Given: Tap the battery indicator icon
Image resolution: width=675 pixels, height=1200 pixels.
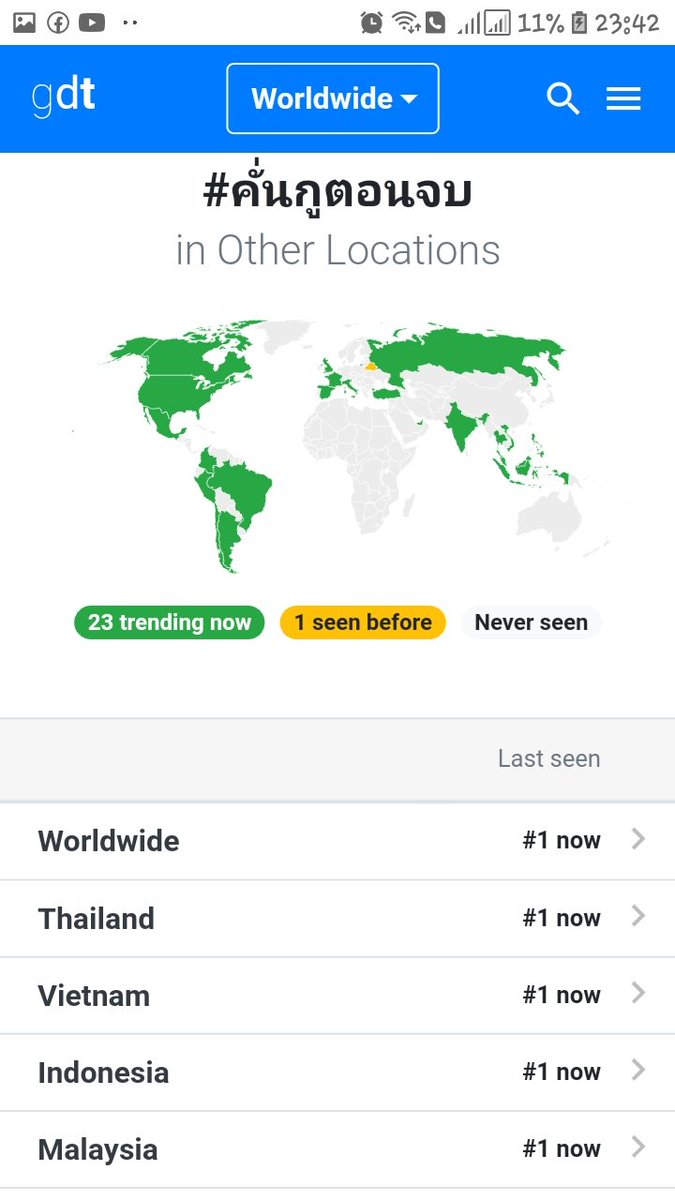Looking at the screenshot, I should tap(579, 22).
